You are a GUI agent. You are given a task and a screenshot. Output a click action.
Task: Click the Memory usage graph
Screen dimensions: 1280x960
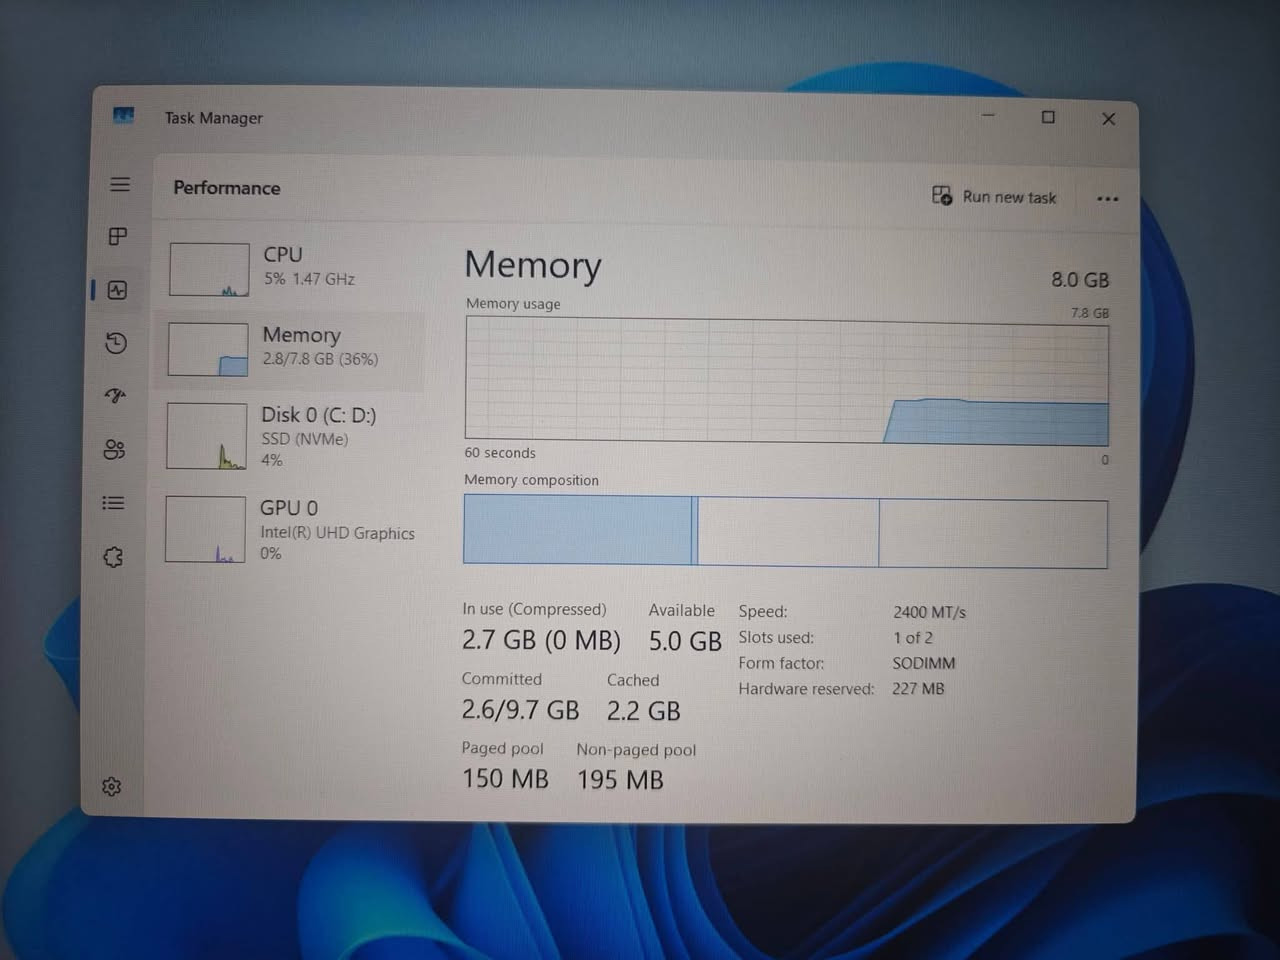[787, 382]
